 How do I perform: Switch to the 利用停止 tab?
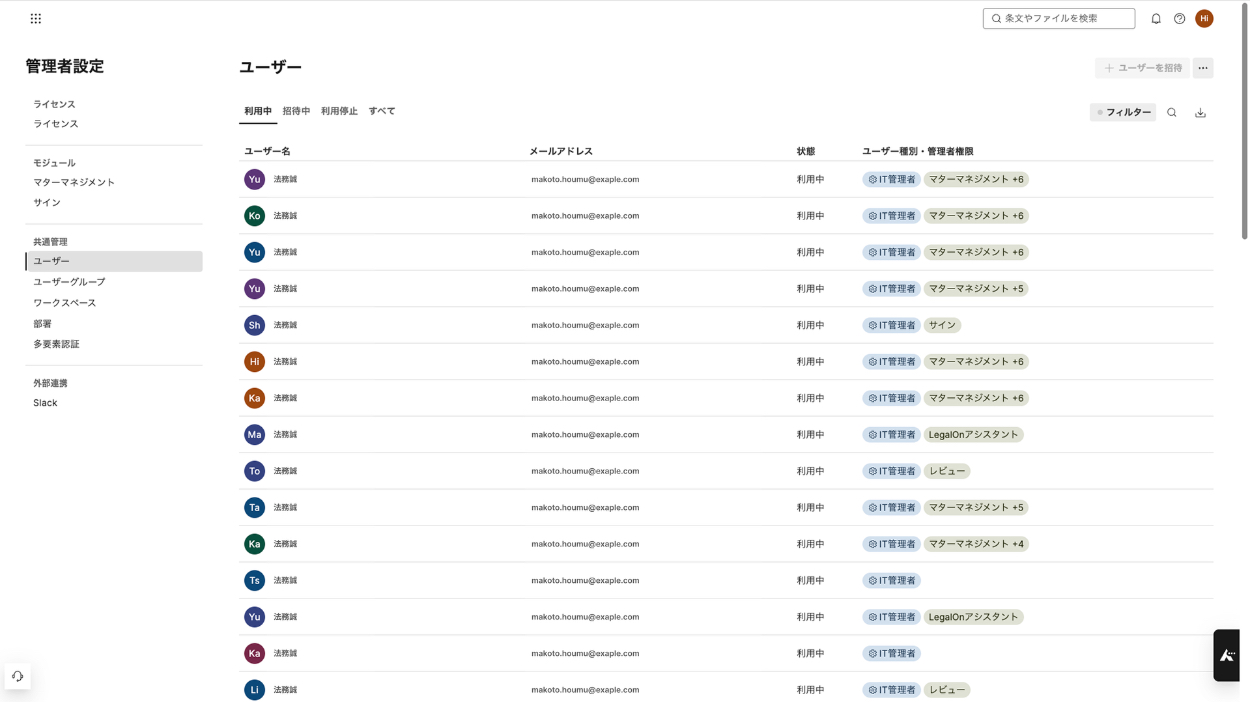[x=339, y=111]
